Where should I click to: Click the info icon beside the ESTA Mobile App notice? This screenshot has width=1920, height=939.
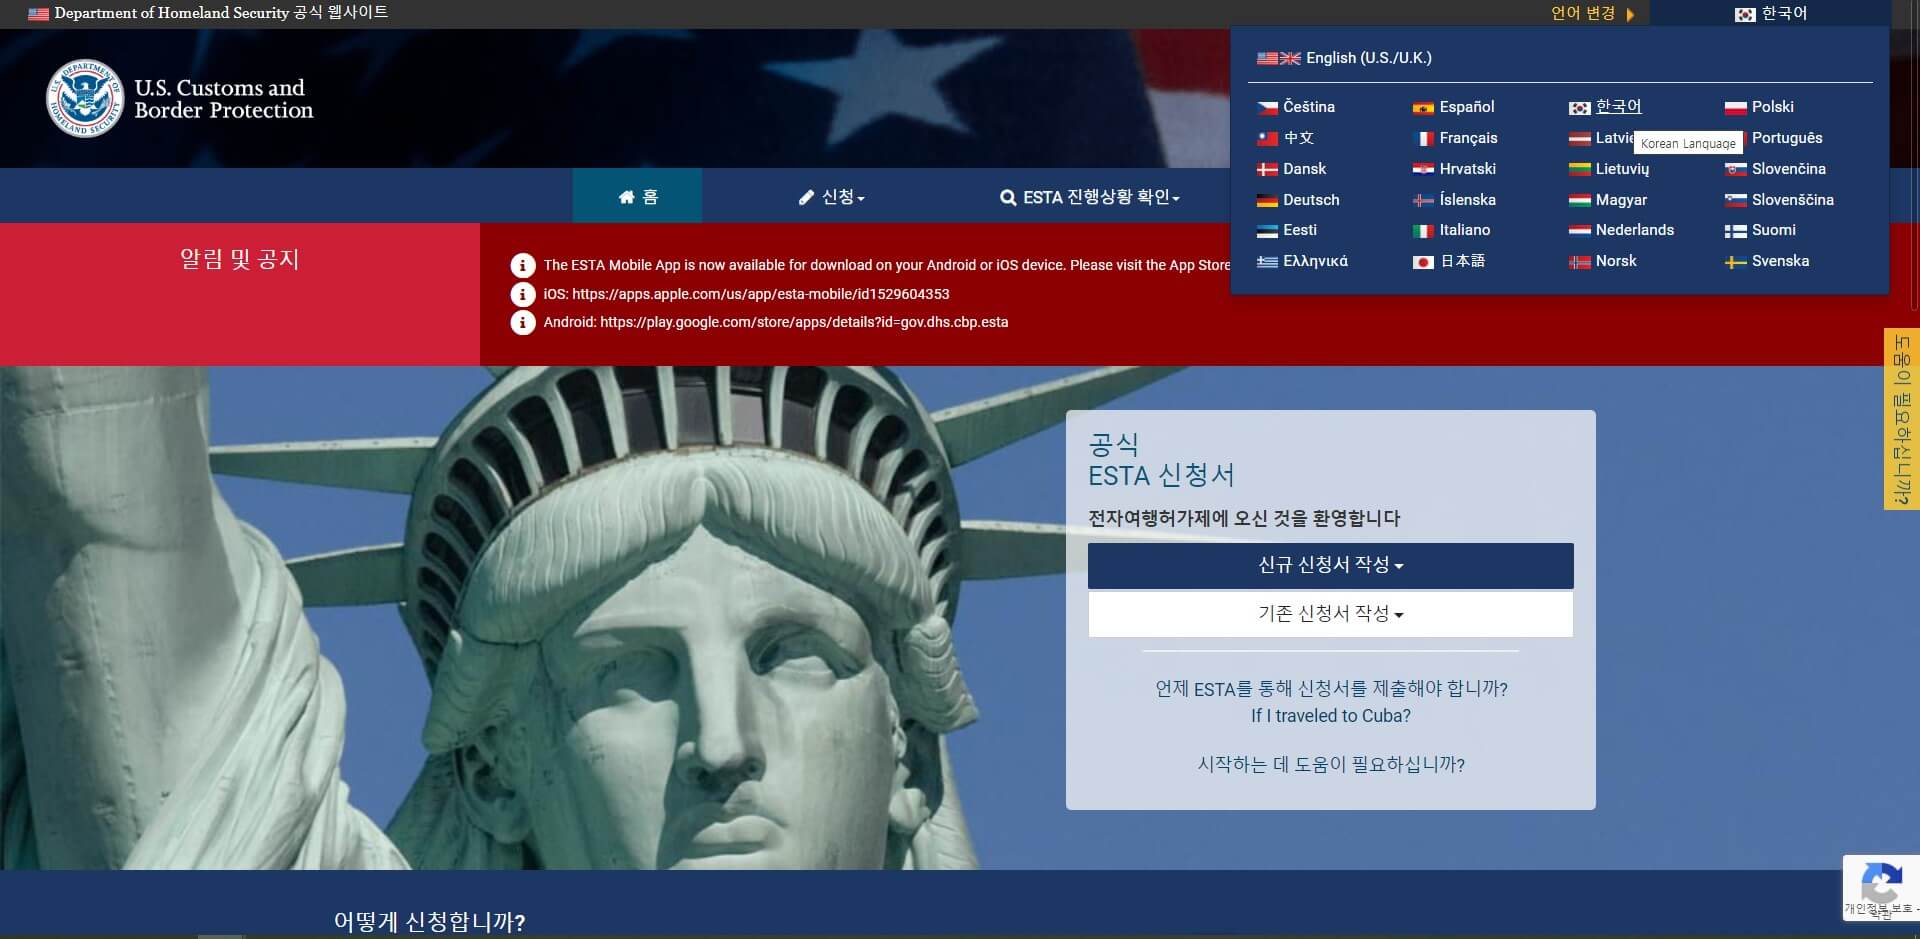tap(522, 265)
